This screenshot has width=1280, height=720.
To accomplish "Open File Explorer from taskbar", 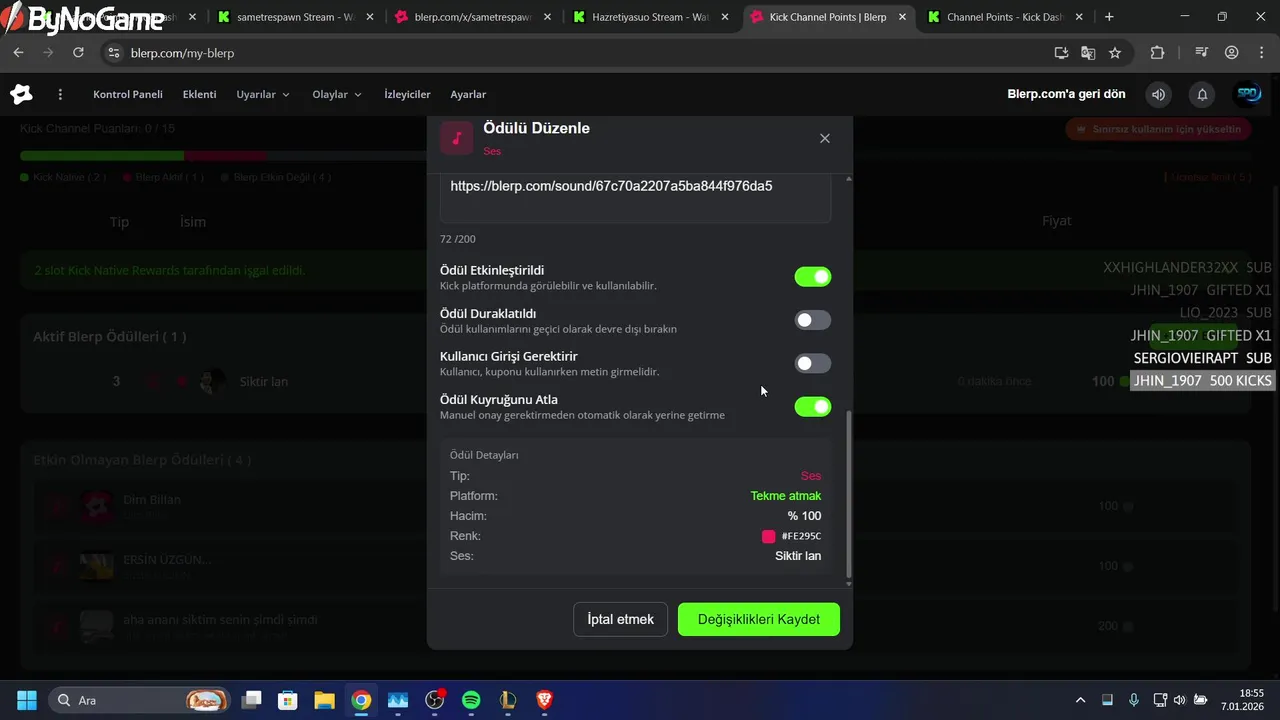I will click(324, 700).
